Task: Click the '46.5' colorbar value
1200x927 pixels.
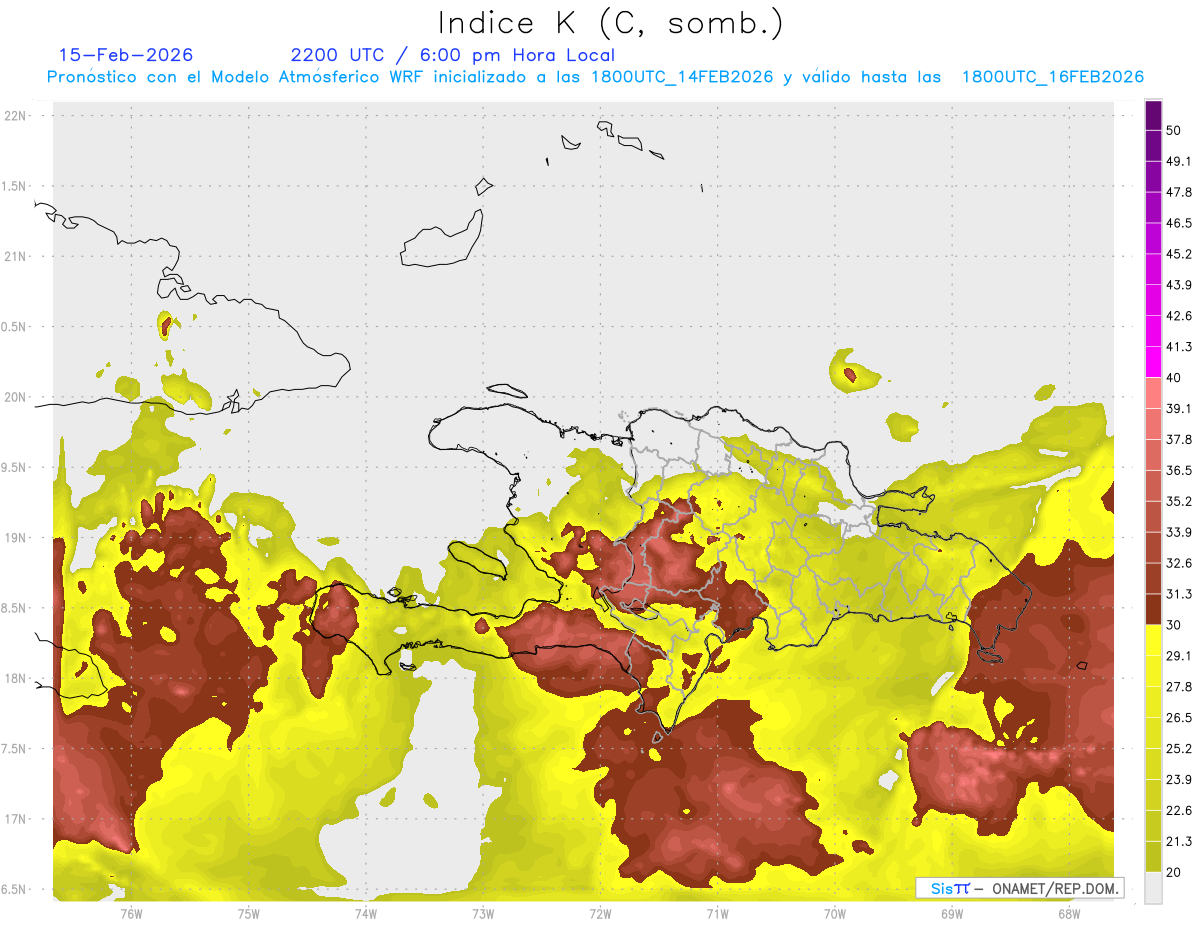Action: tap(1179, 223)
